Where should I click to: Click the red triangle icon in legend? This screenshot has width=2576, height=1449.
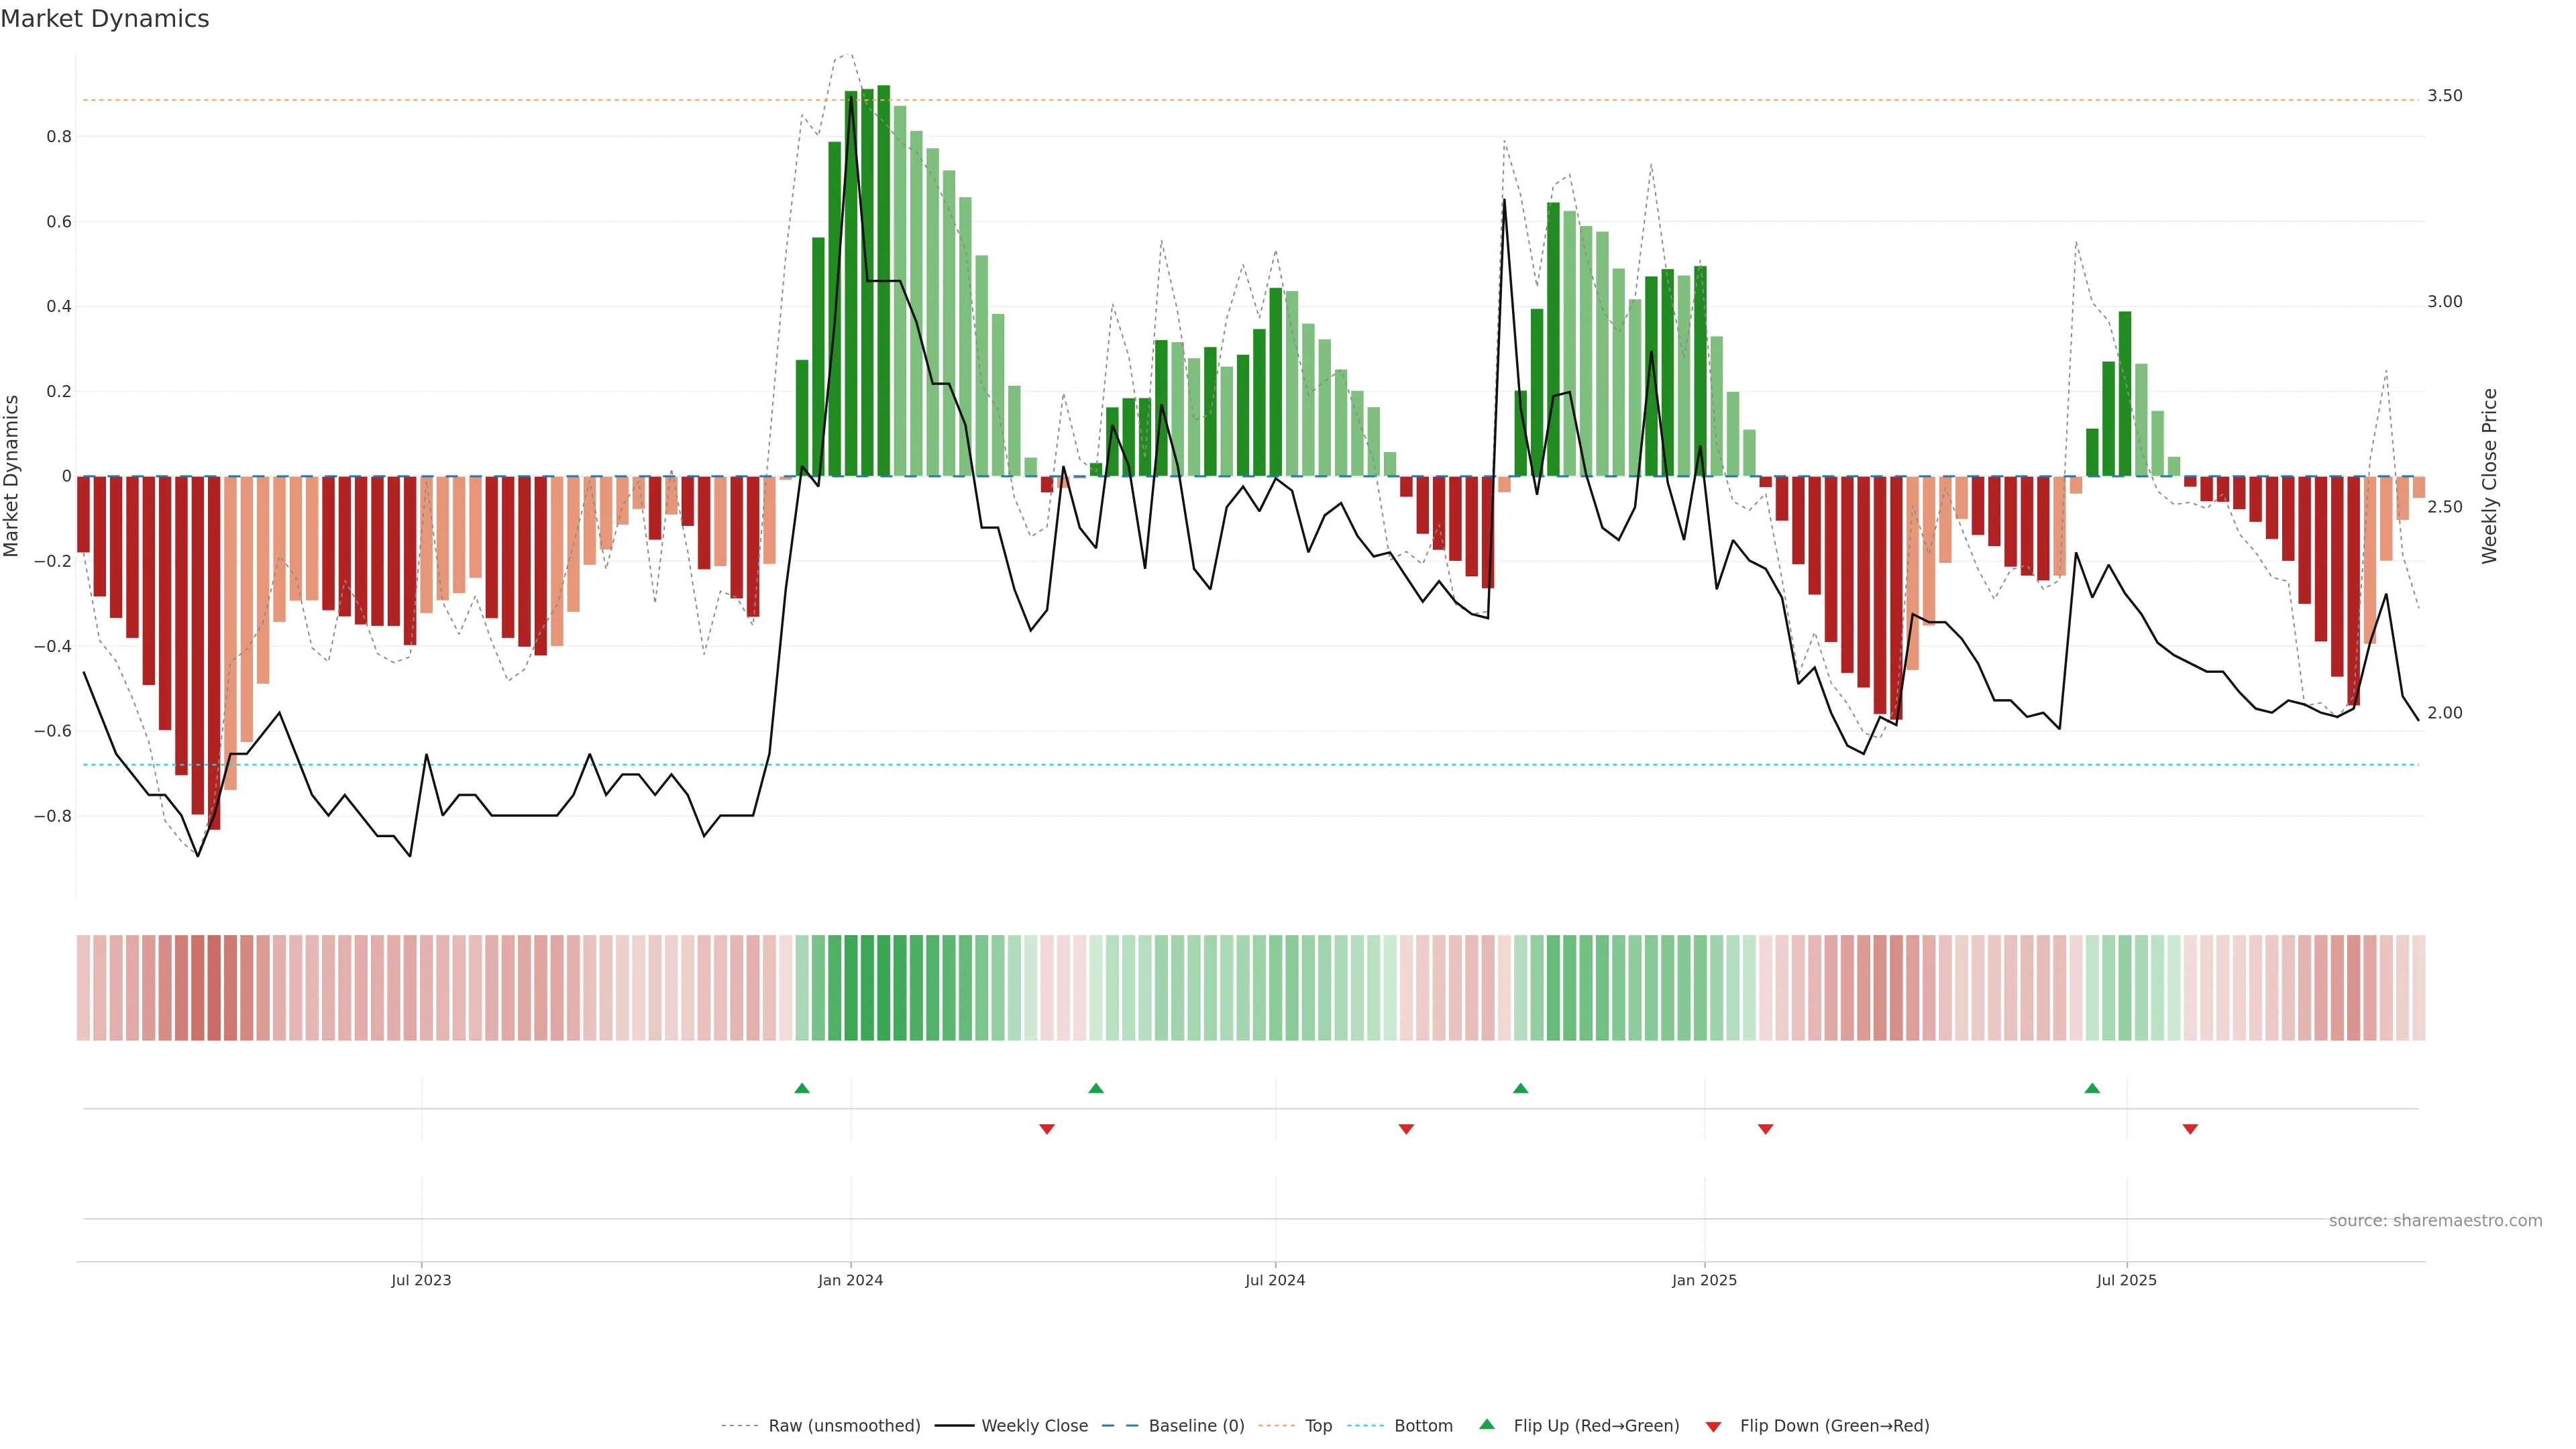click(1713, 1427)
